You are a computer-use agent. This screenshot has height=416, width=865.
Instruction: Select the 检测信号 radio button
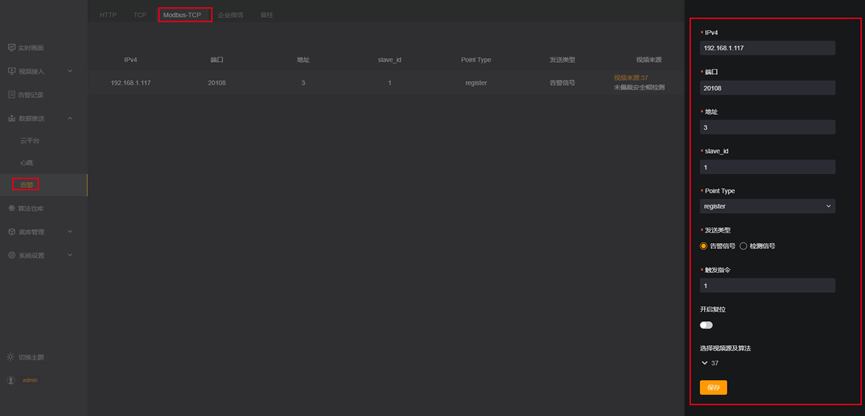(x=743, y=246)
